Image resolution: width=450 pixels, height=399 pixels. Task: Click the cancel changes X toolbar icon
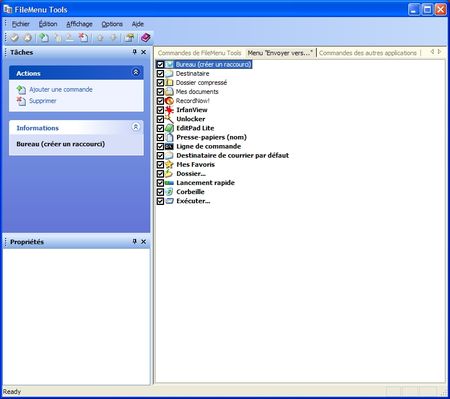(x=28, y=38)
